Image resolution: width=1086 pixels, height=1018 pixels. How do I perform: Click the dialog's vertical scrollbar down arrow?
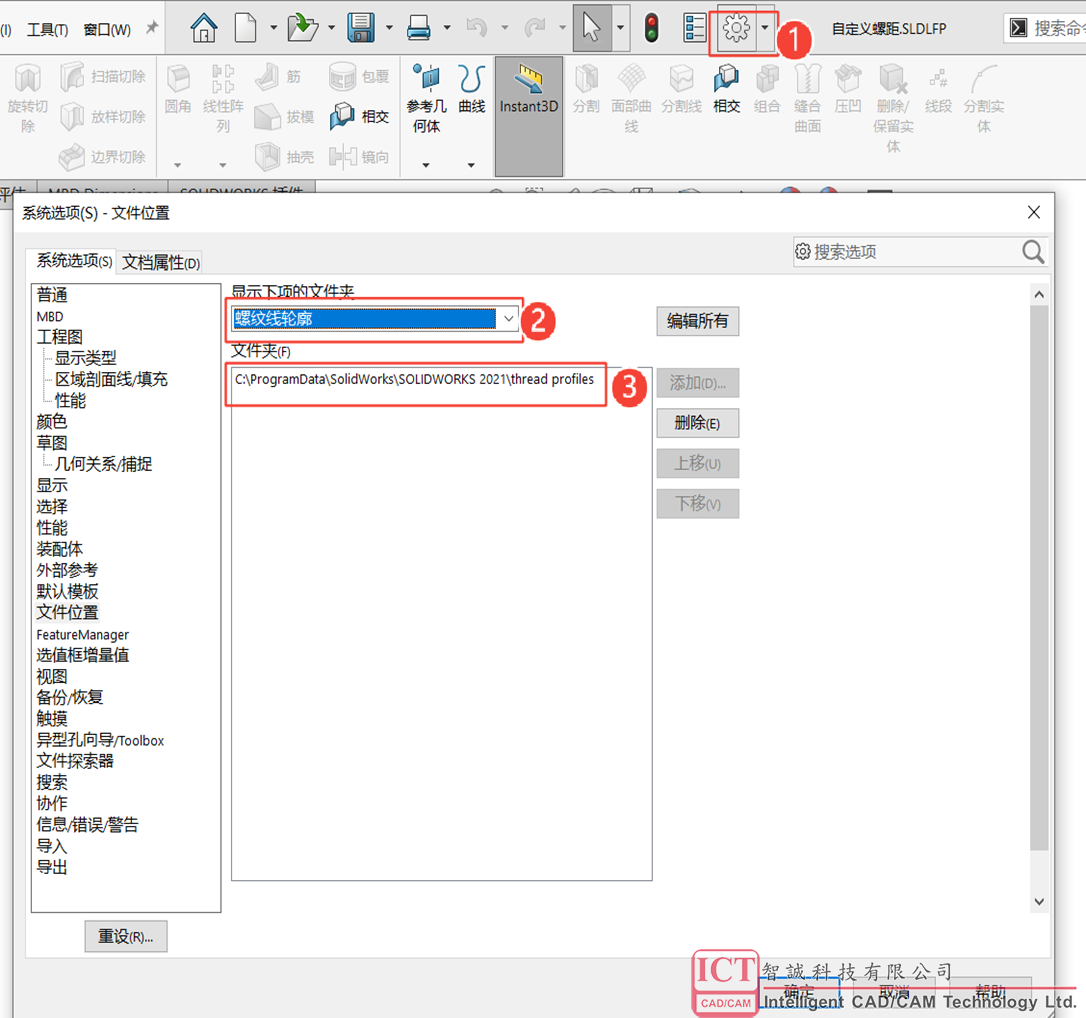tap(1038, 901)
